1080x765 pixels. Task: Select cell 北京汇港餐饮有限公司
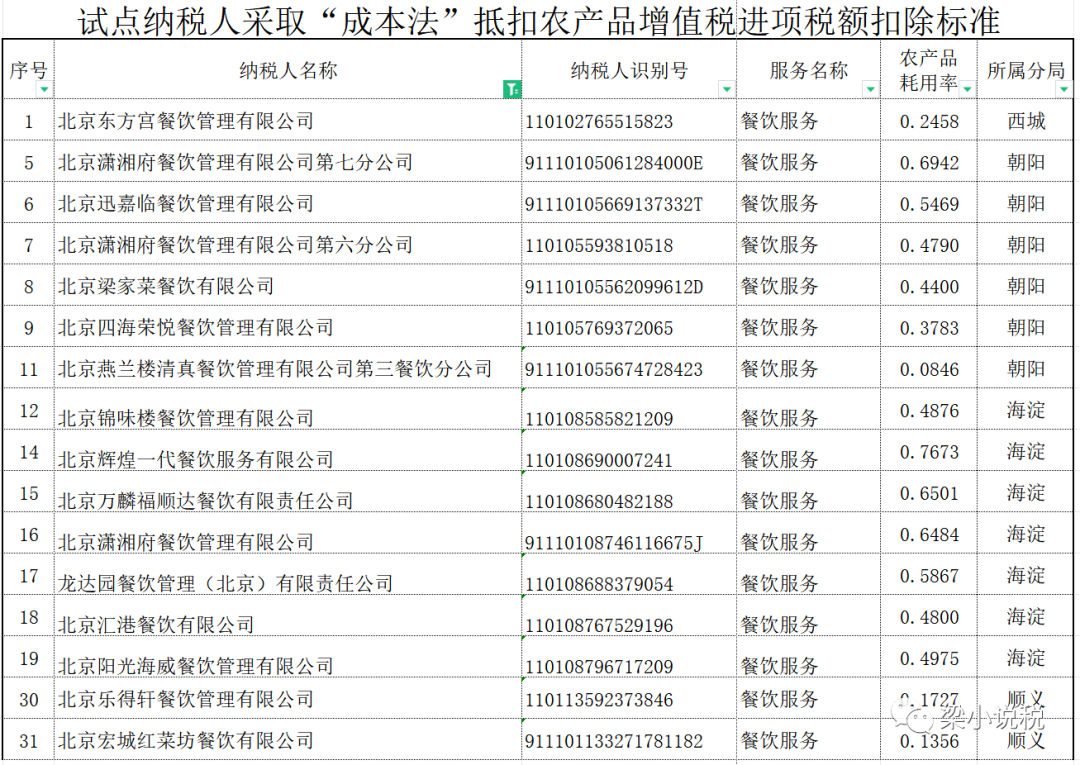pyautogui.click(x=288, y=617)
